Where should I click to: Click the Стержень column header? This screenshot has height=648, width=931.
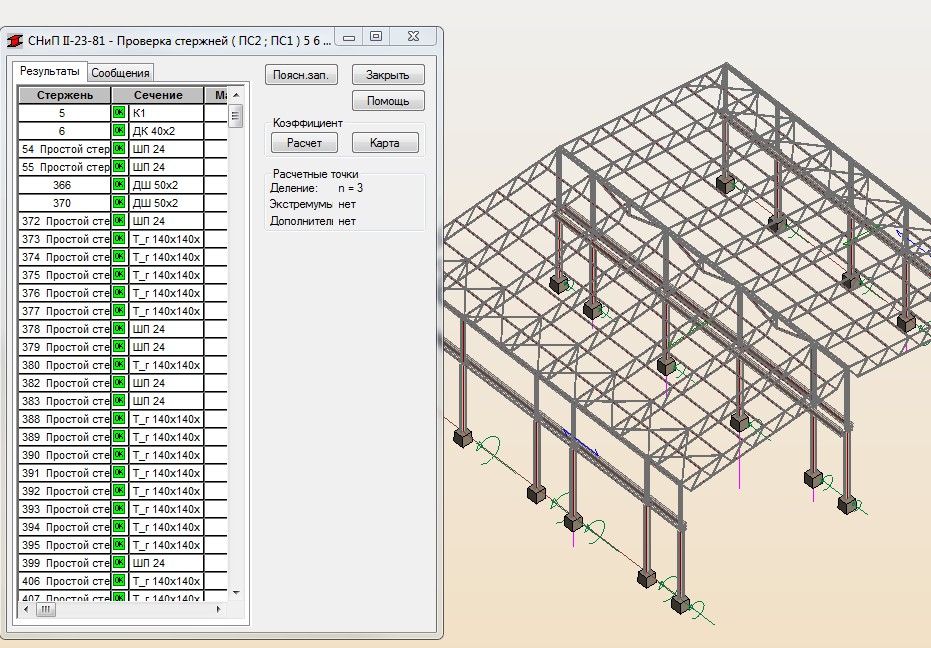[65, 95]
